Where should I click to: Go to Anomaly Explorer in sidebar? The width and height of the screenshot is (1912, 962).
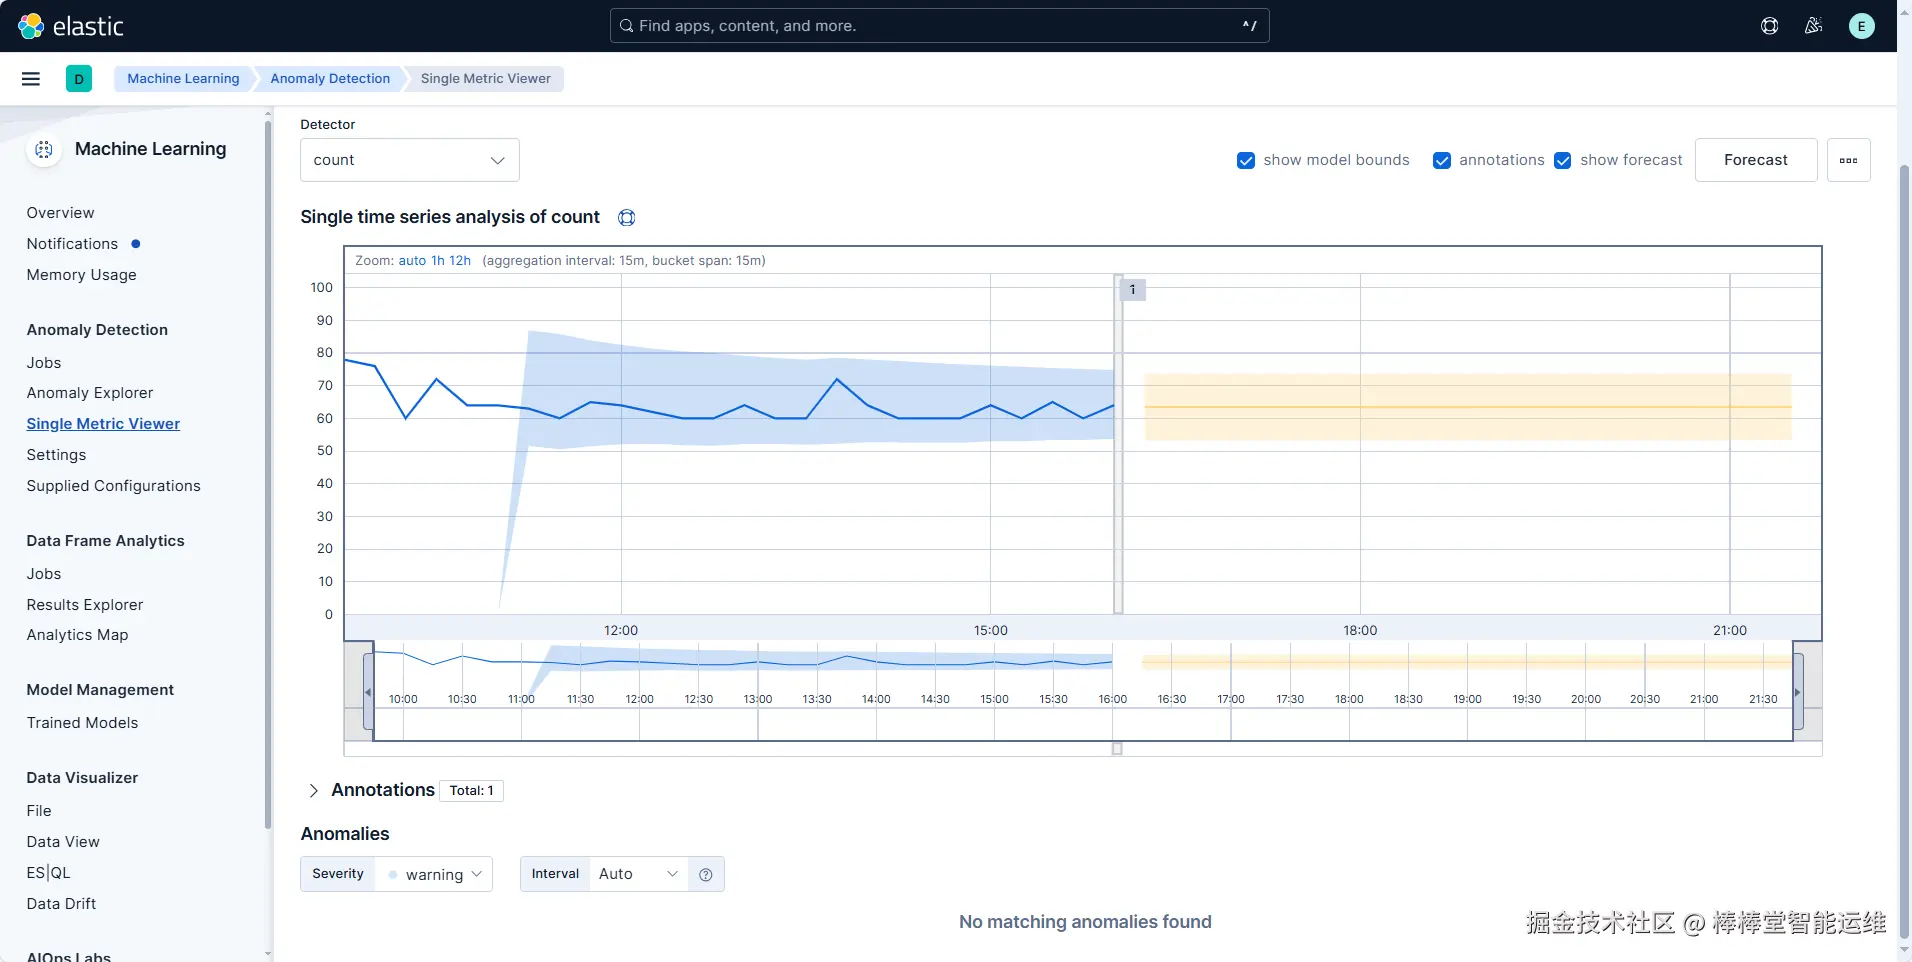[90, 393]
